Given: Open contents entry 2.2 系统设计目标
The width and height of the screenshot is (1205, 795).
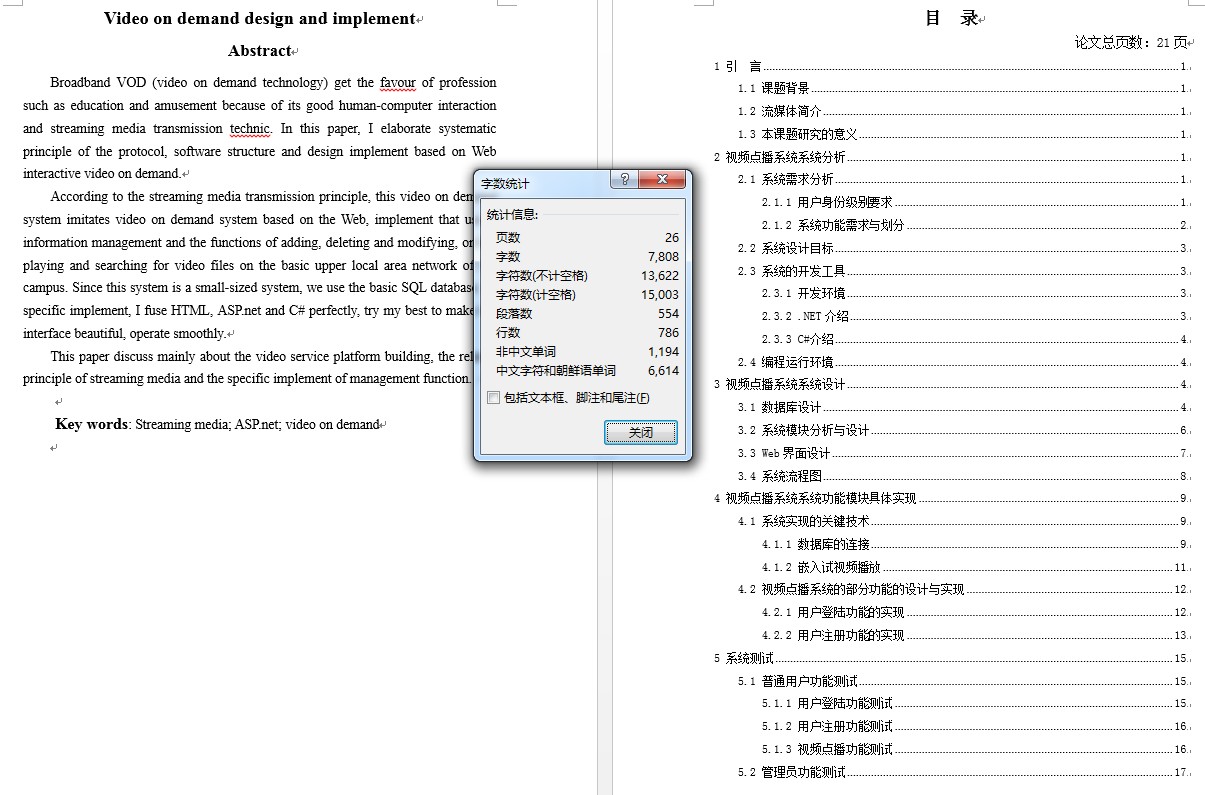Looking at the screenshot, I should click(963, 248).
